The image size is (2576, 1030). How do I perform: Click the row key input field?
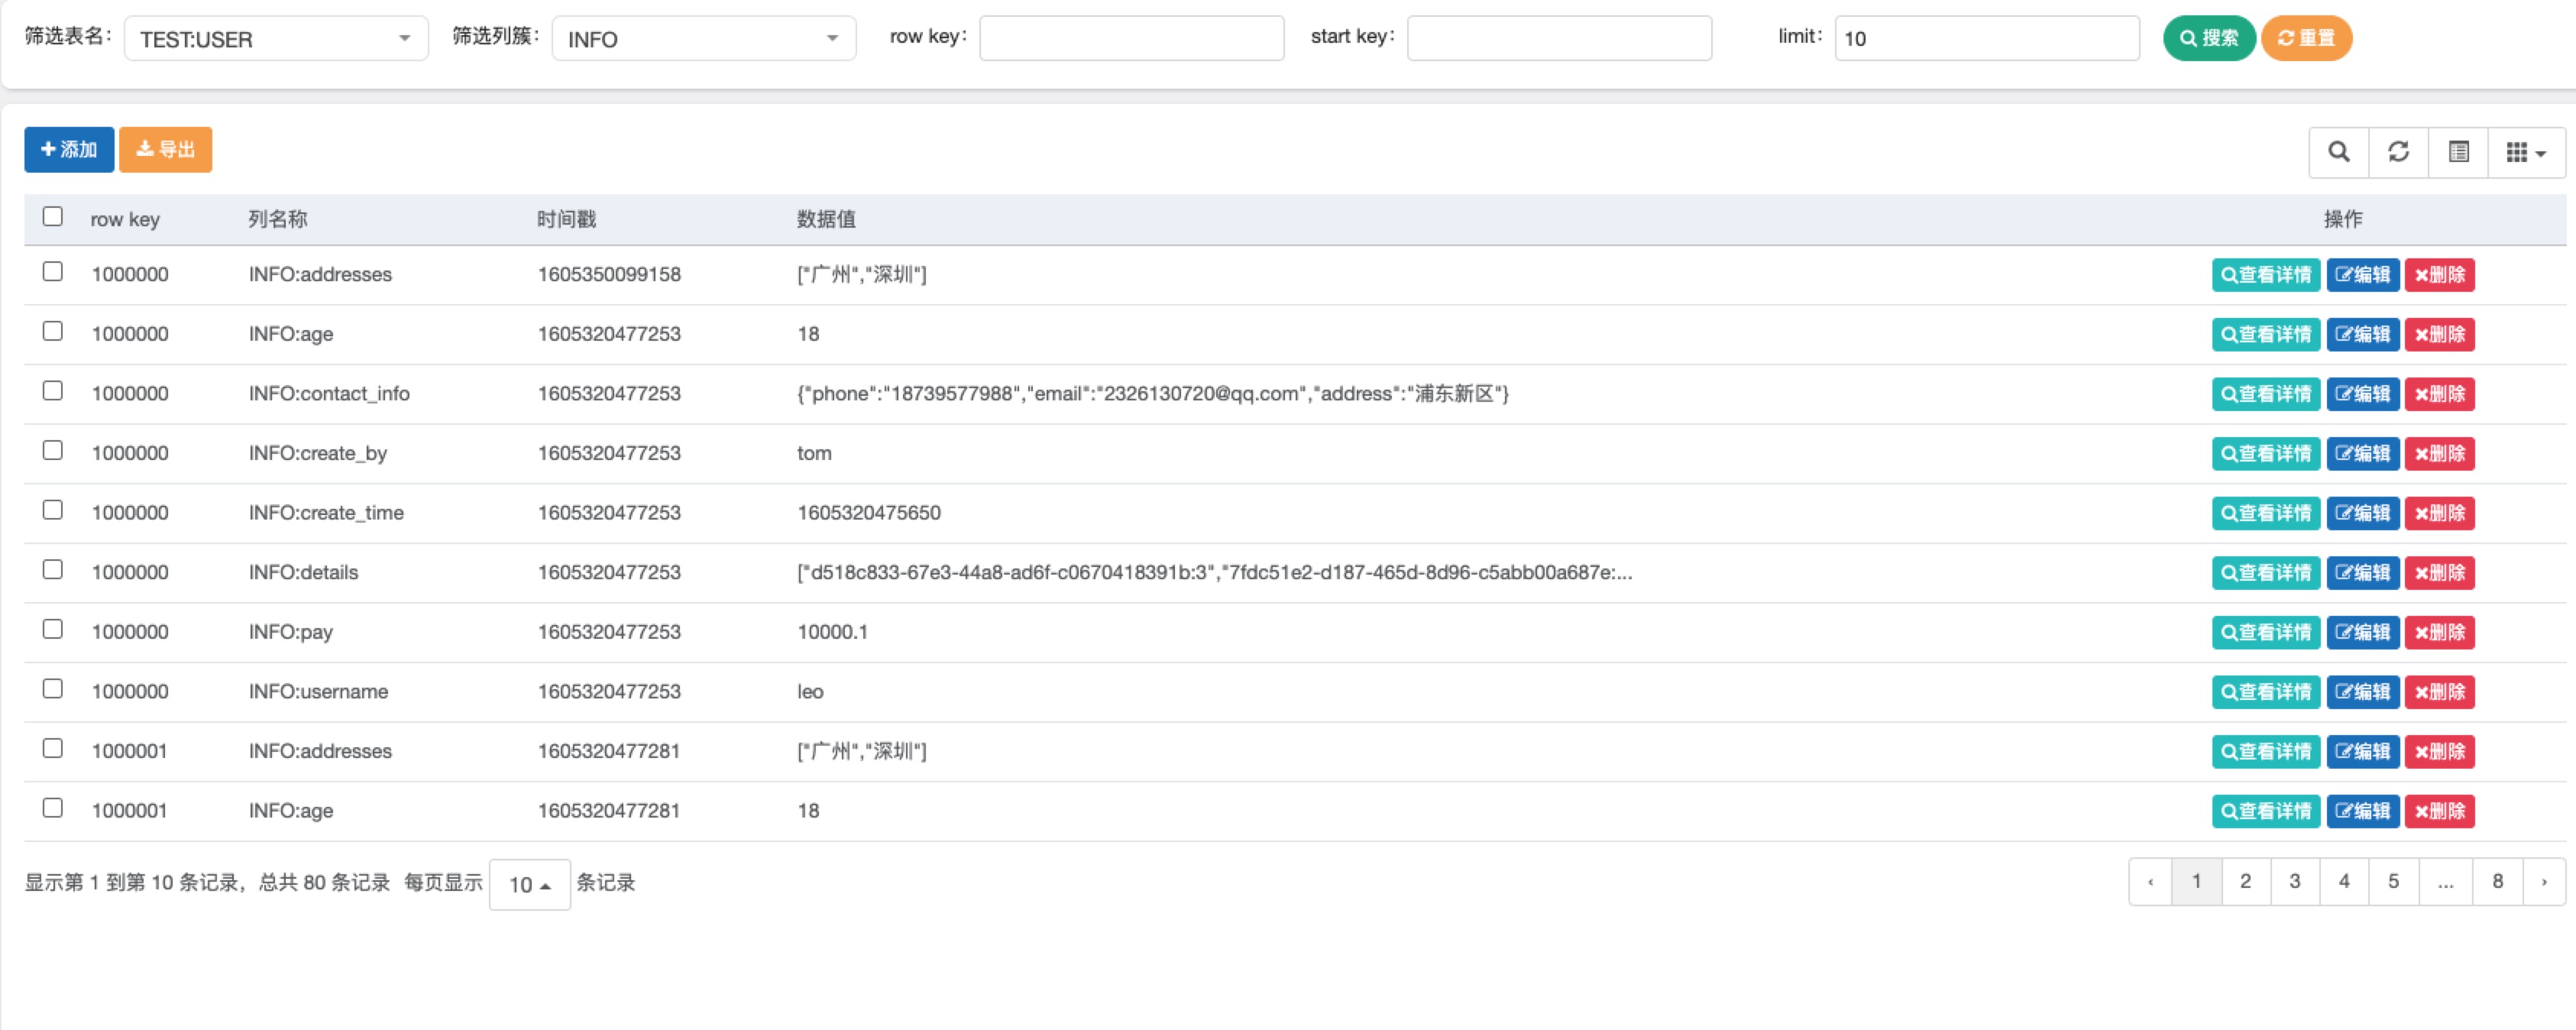pos(1131,38)
